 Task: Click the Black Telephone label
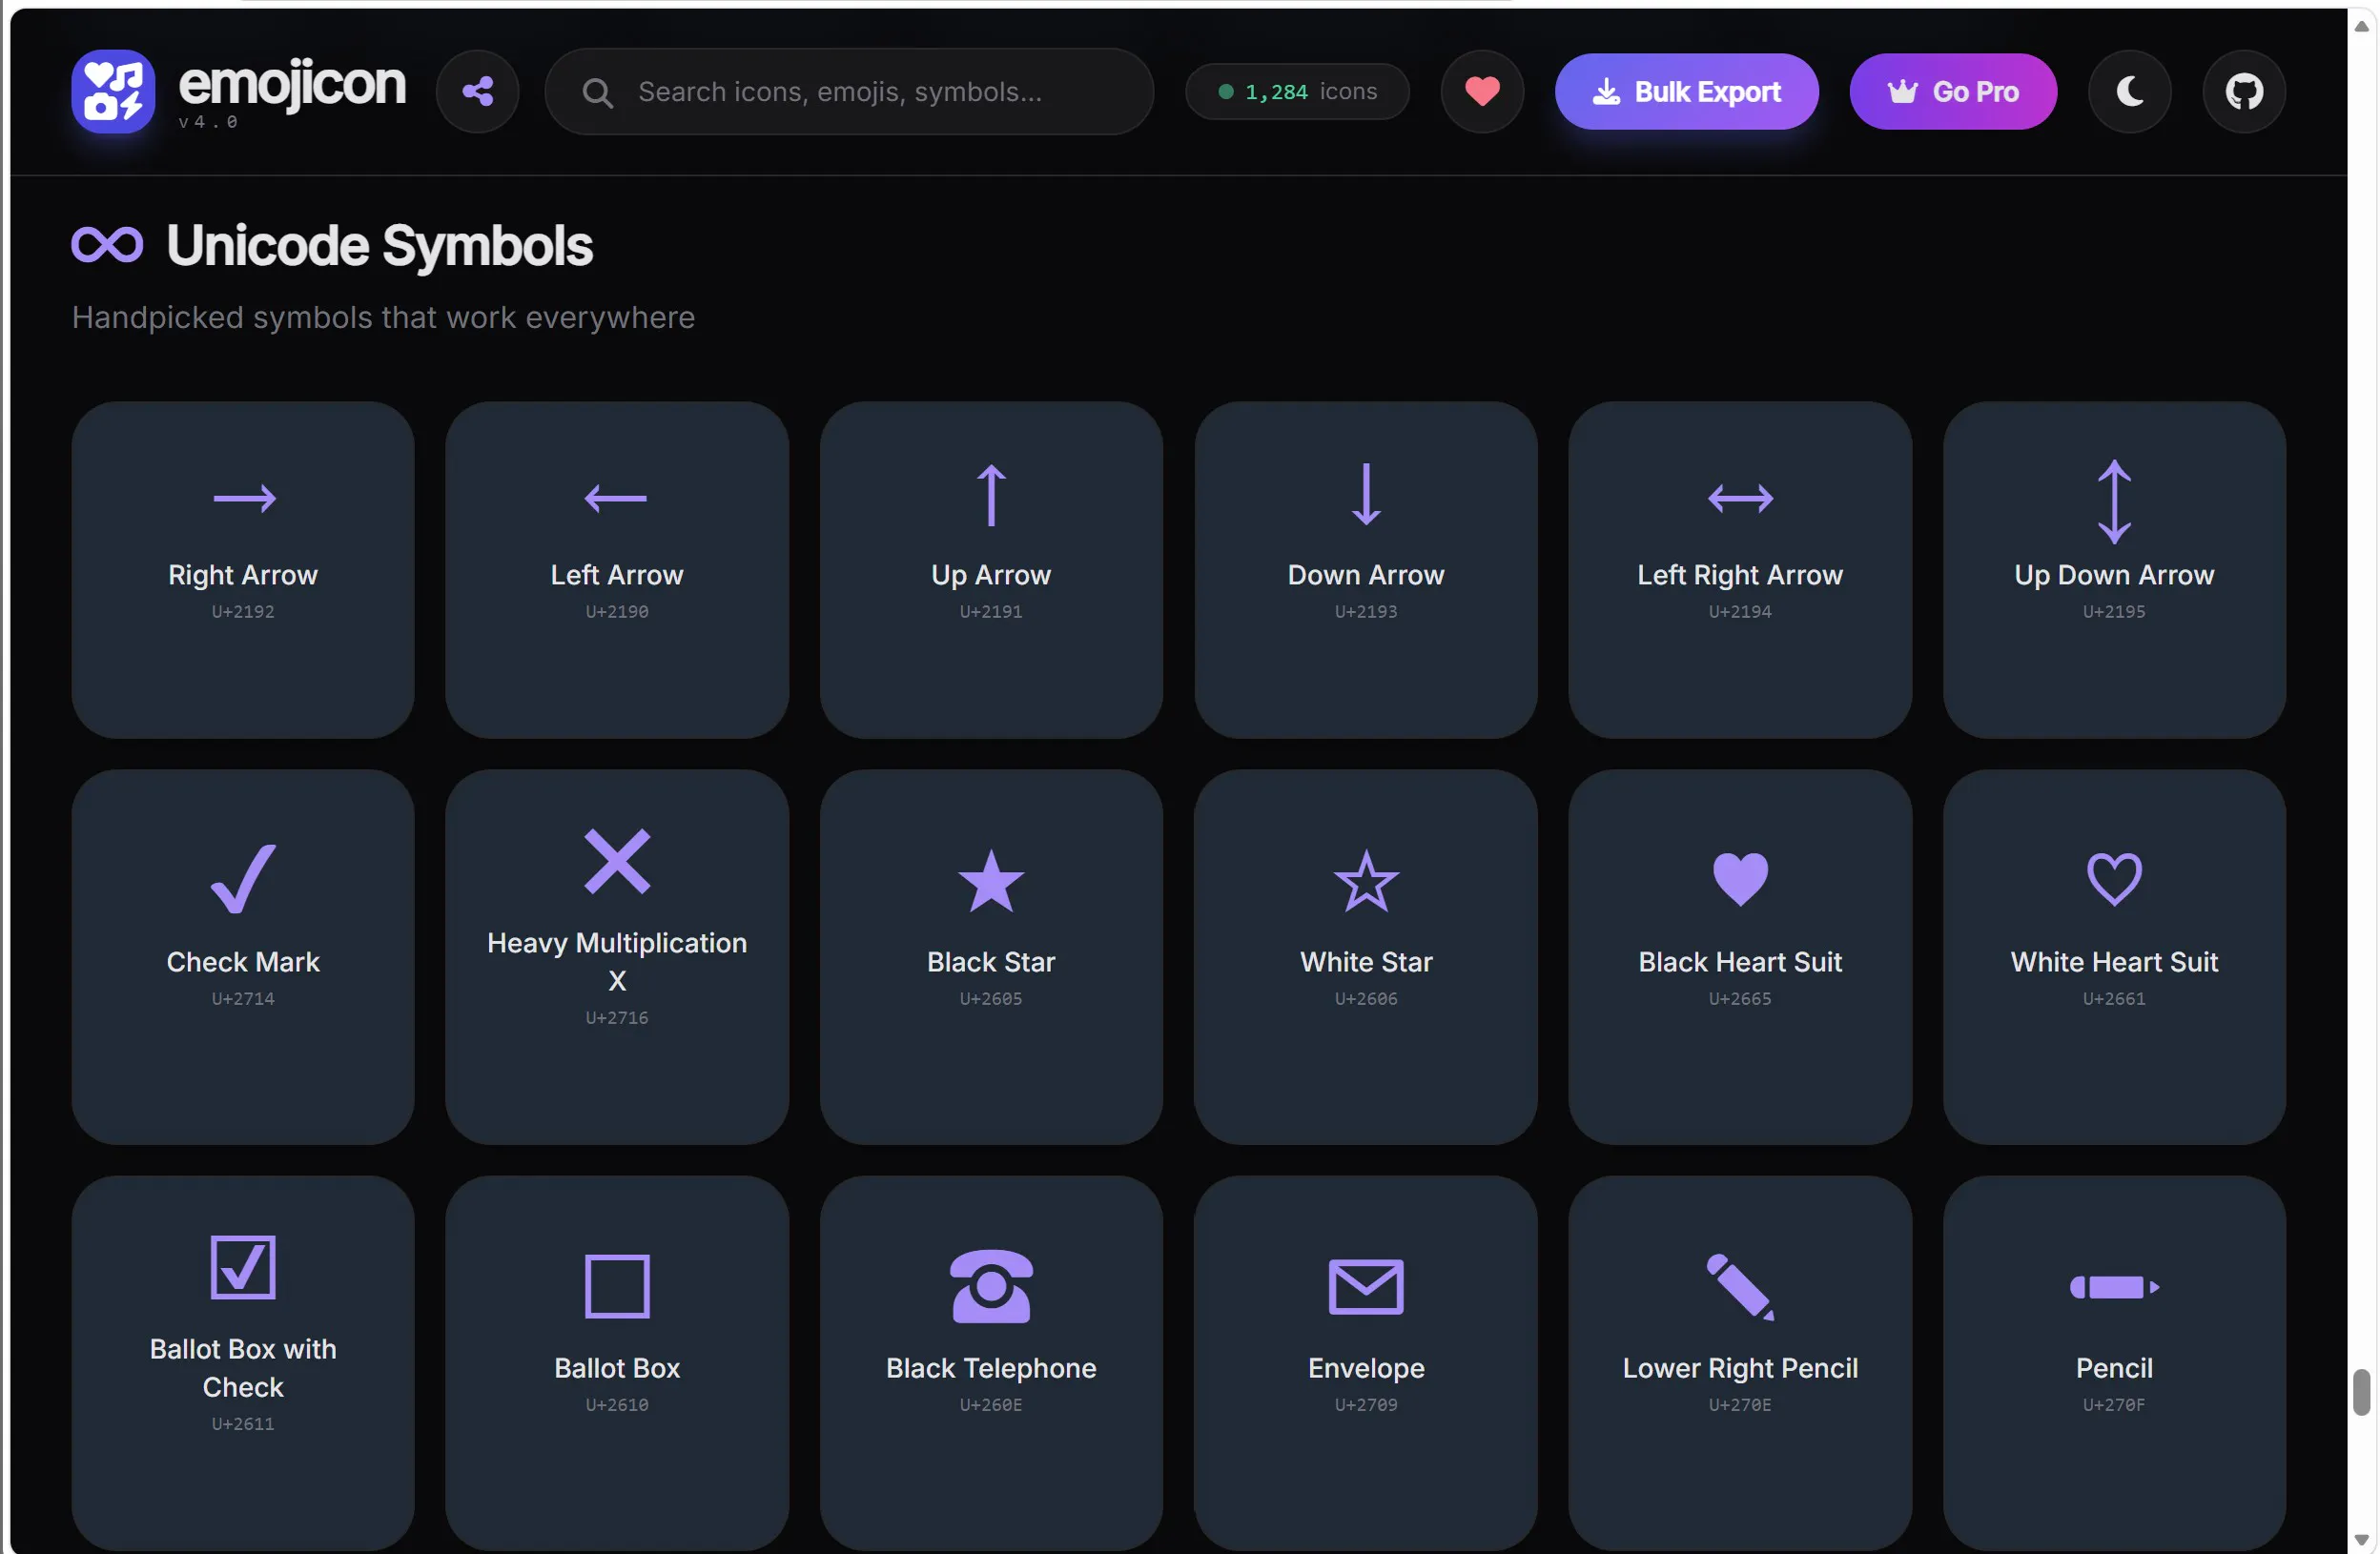pyautogui.click(x=991, y=1367)
